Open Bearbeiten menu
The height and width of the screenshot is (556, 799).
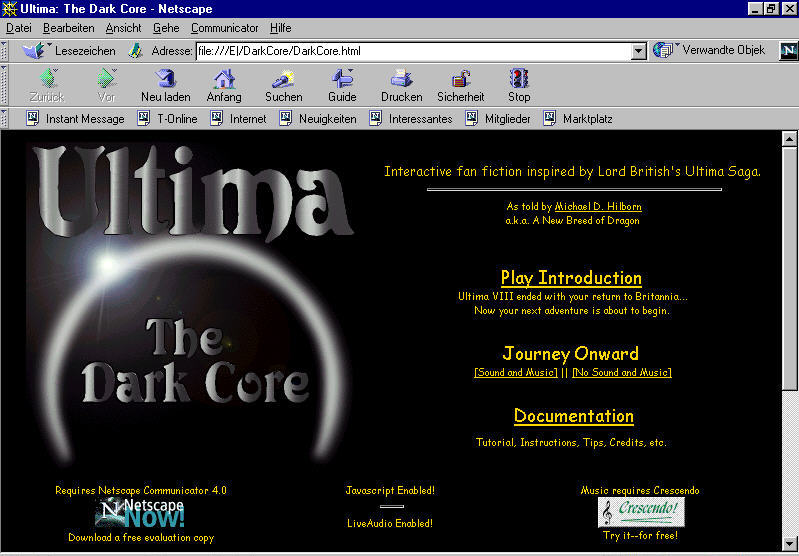tap(69, 28)
